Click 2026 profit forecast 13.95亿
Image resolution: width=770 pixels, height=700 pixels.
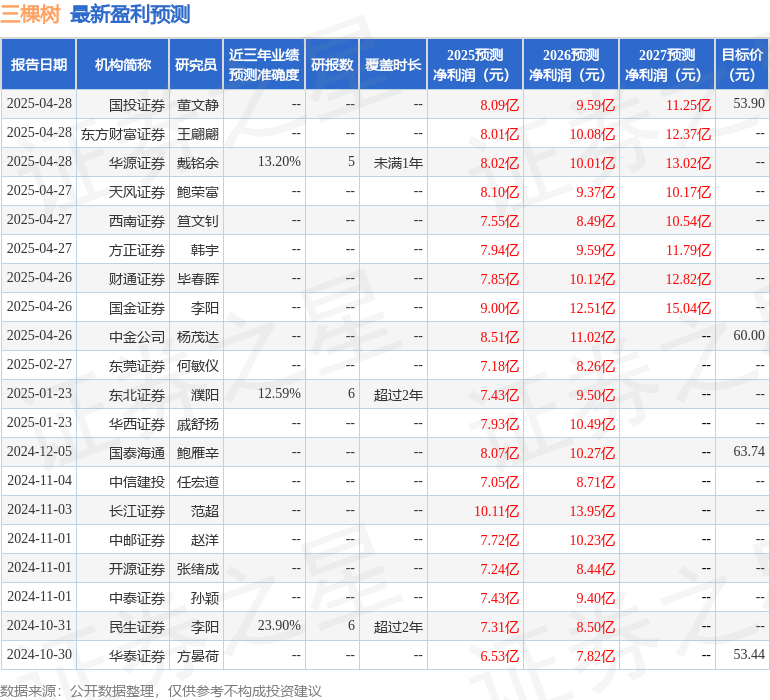(592, 511)
